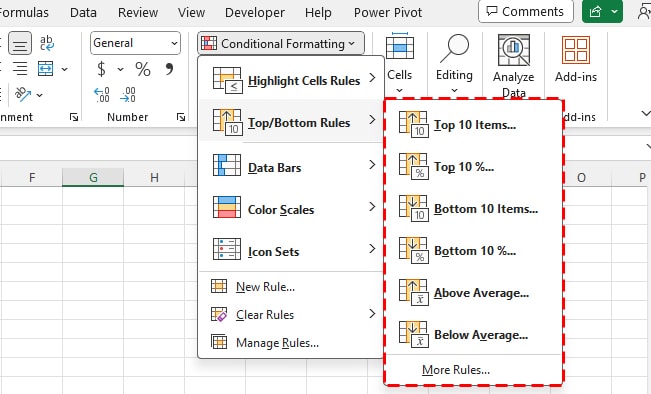Expand the Merge & Center dropdown arrow
Image resolution: width=651 pixels, height=394 pixels.
click(x=64, y=69)
